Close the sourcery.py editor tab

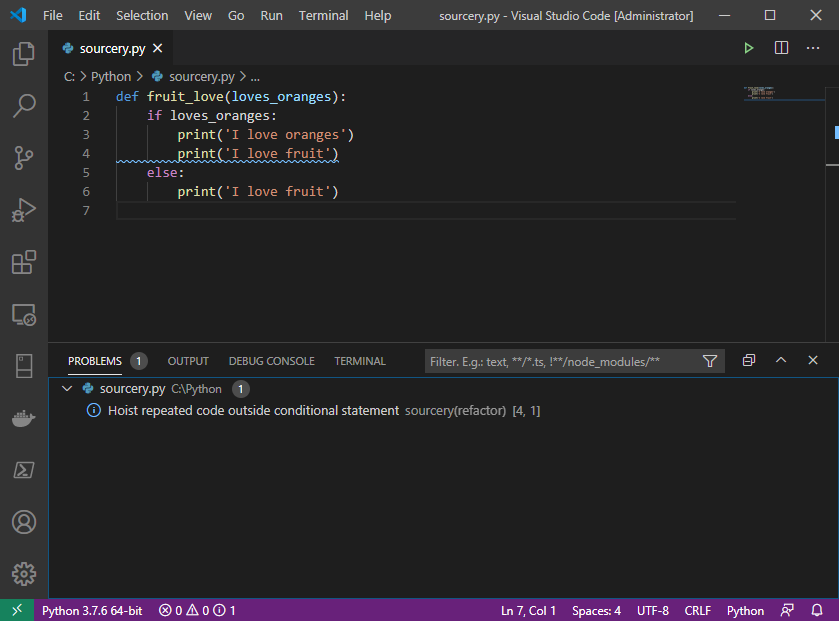[157, 48]
